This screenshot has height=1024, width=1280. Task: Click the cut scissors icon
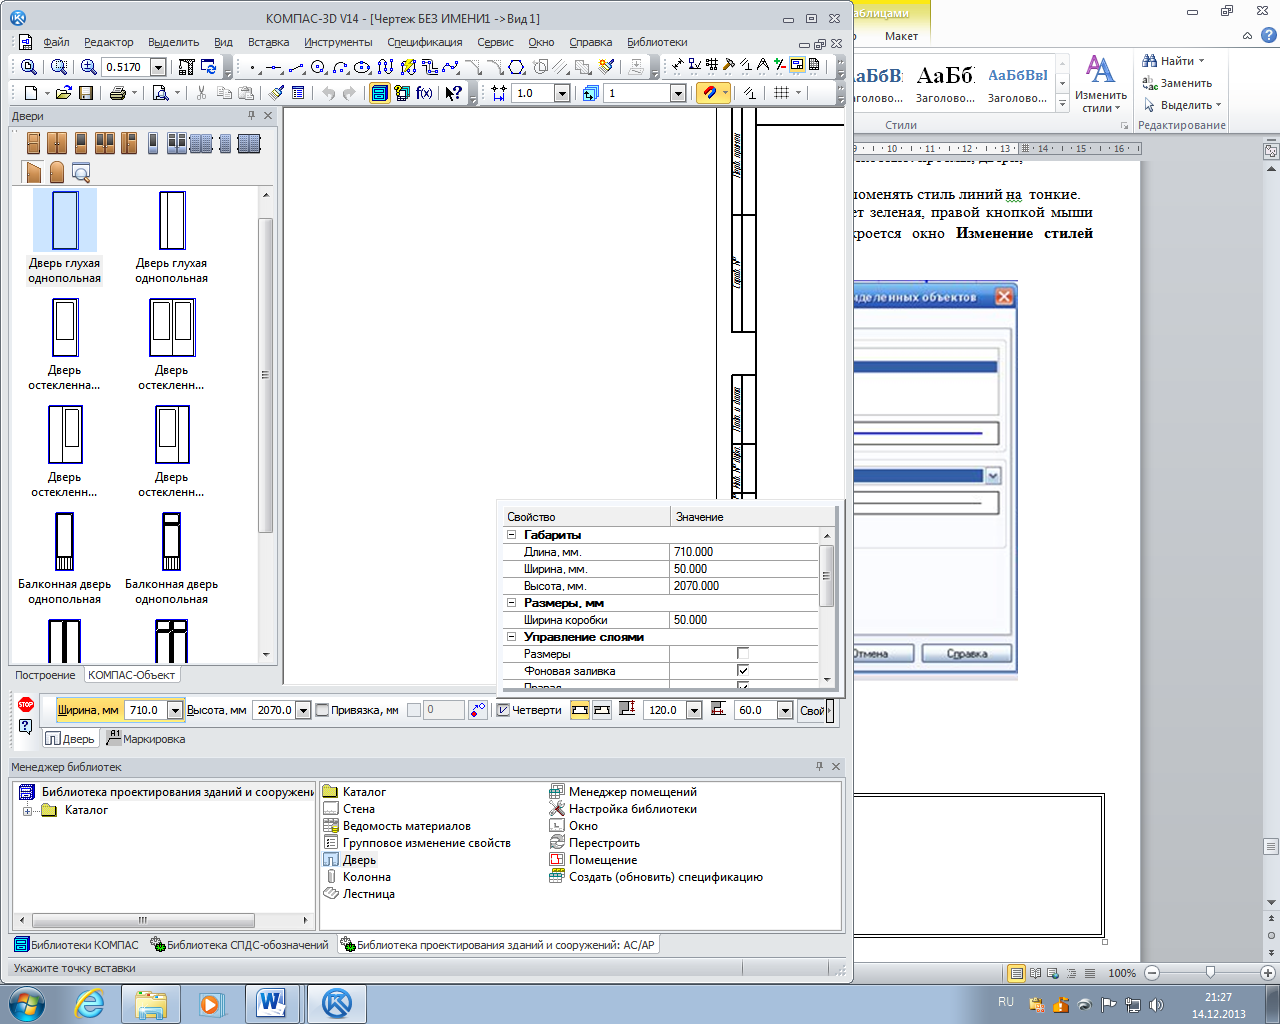click(201, 93)
